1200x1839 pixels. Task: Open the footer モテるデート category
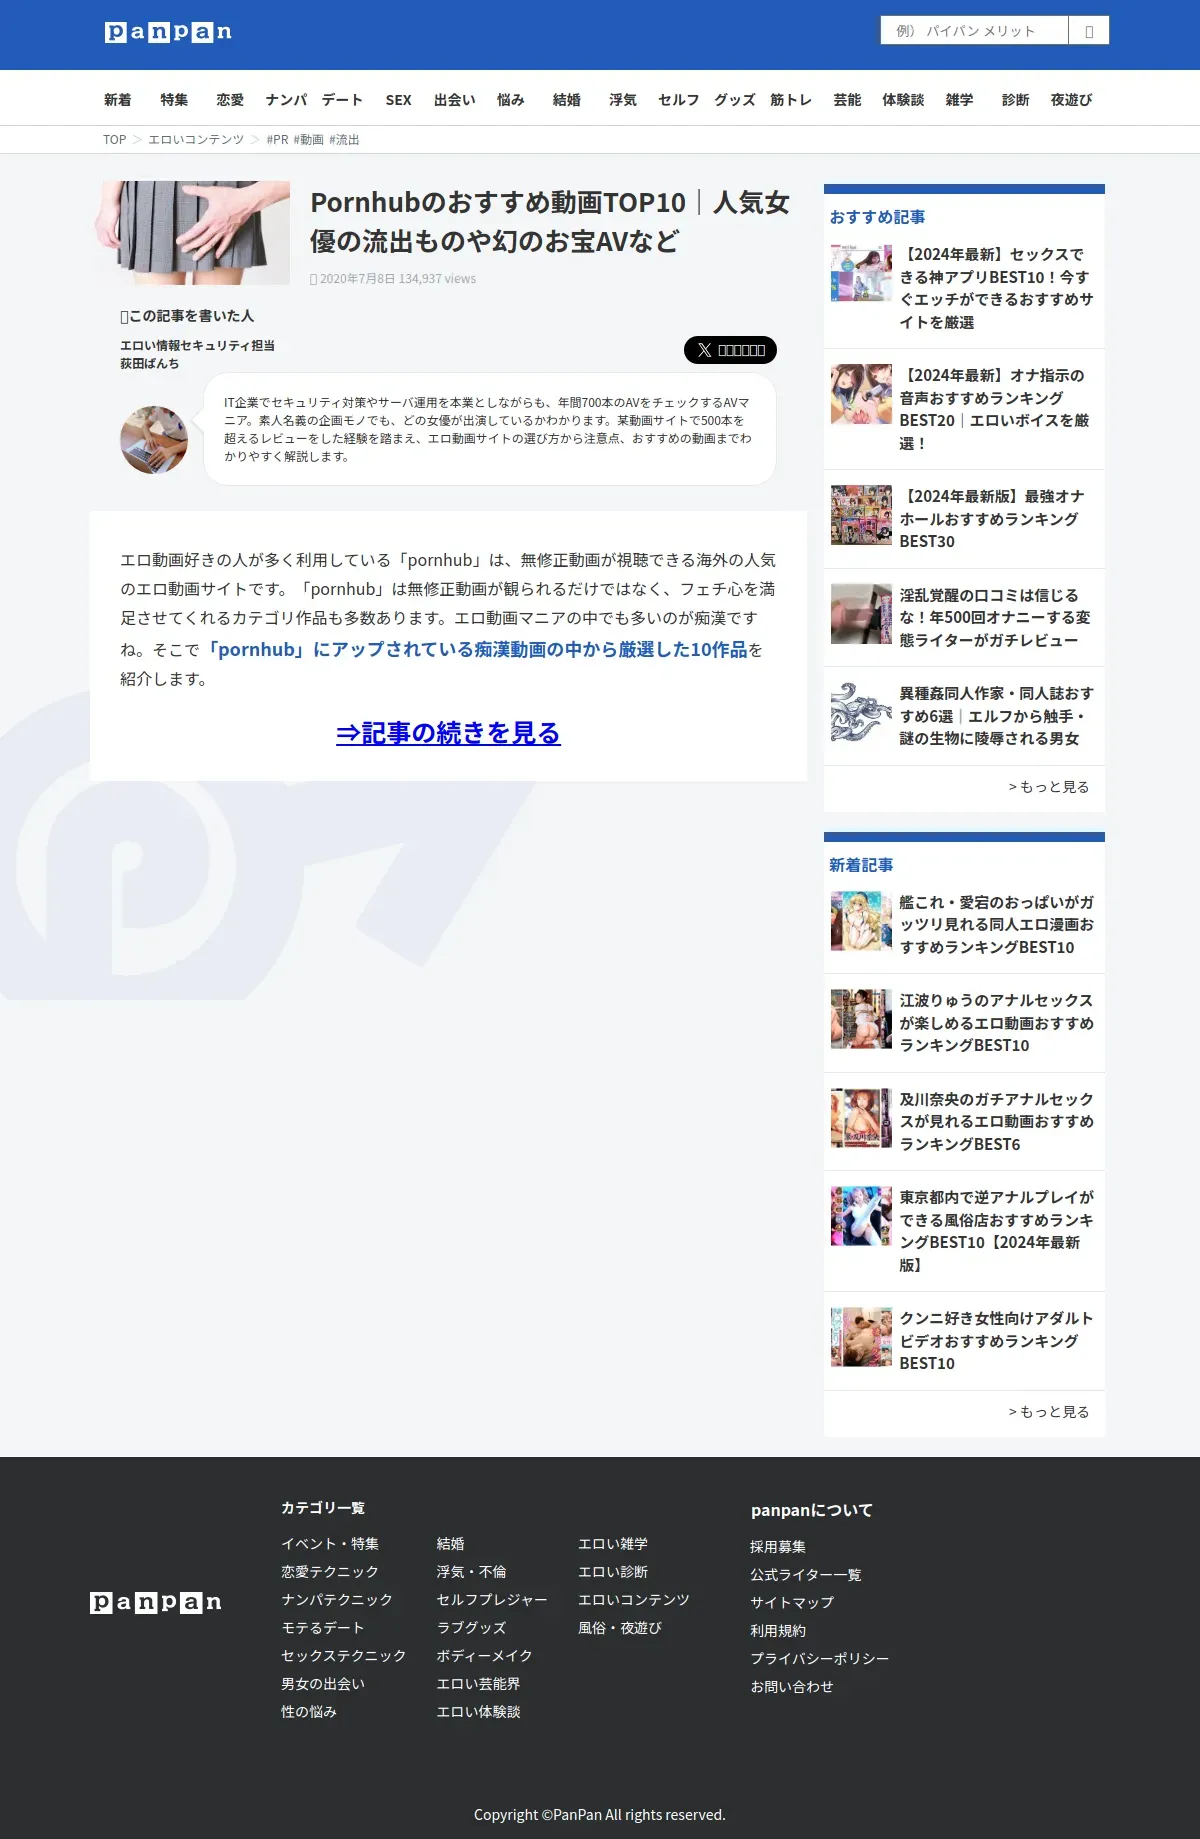point(323,1628)
